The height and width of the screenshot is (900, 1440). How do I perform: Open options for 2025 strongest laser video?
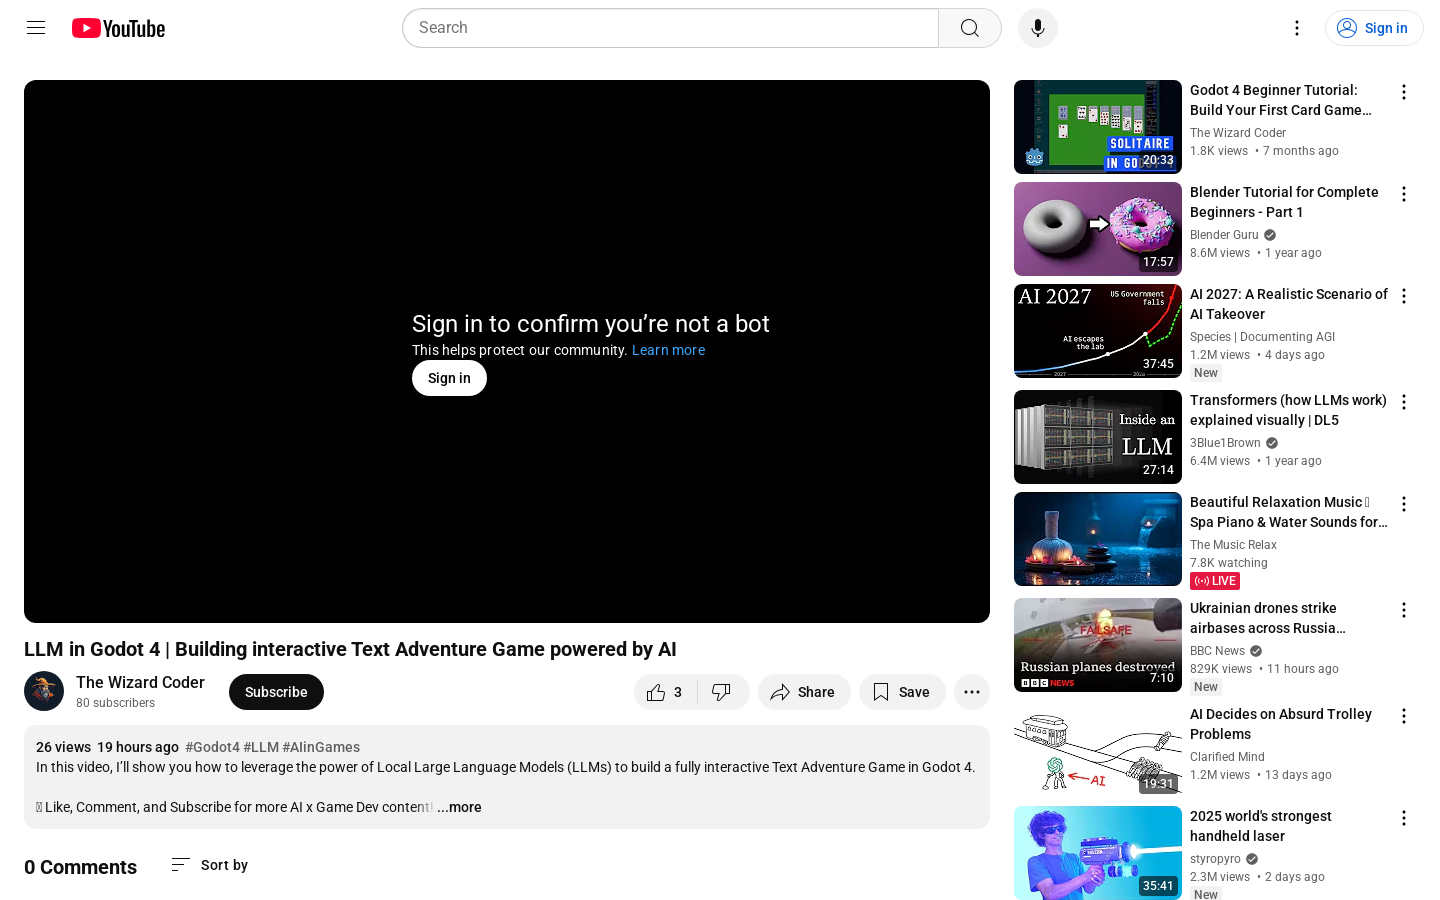1404,818
